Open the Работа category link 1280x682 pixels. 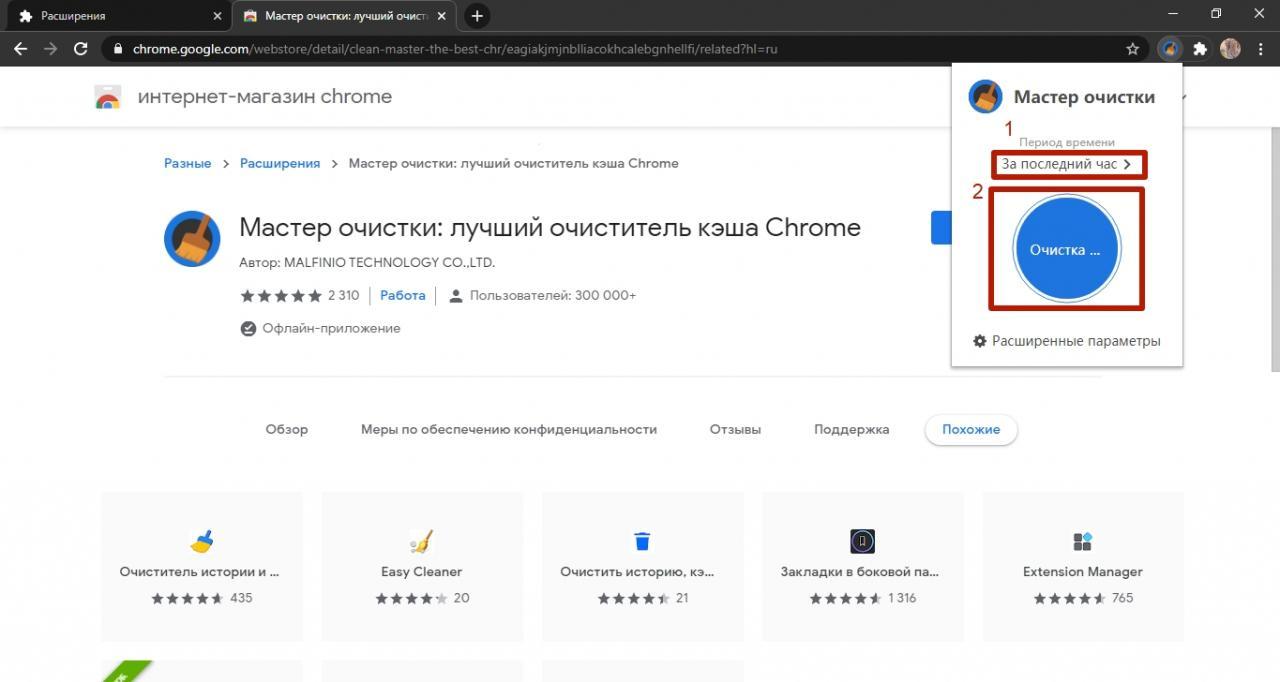(x=403, y=295)
